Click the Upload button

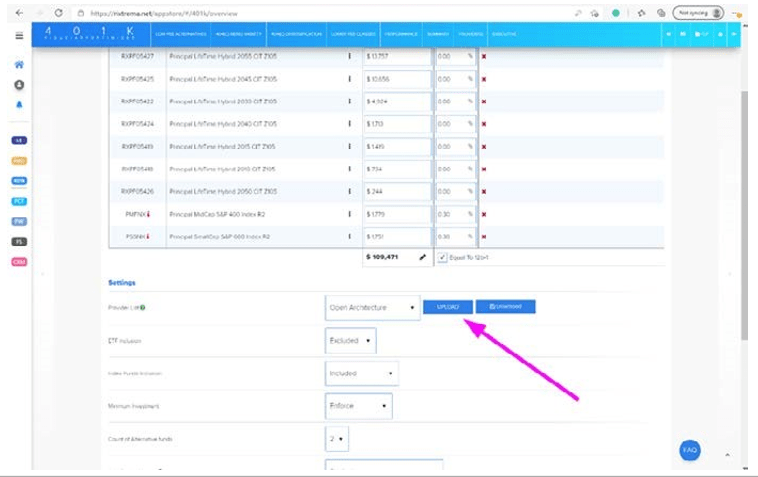coord(446,306)
